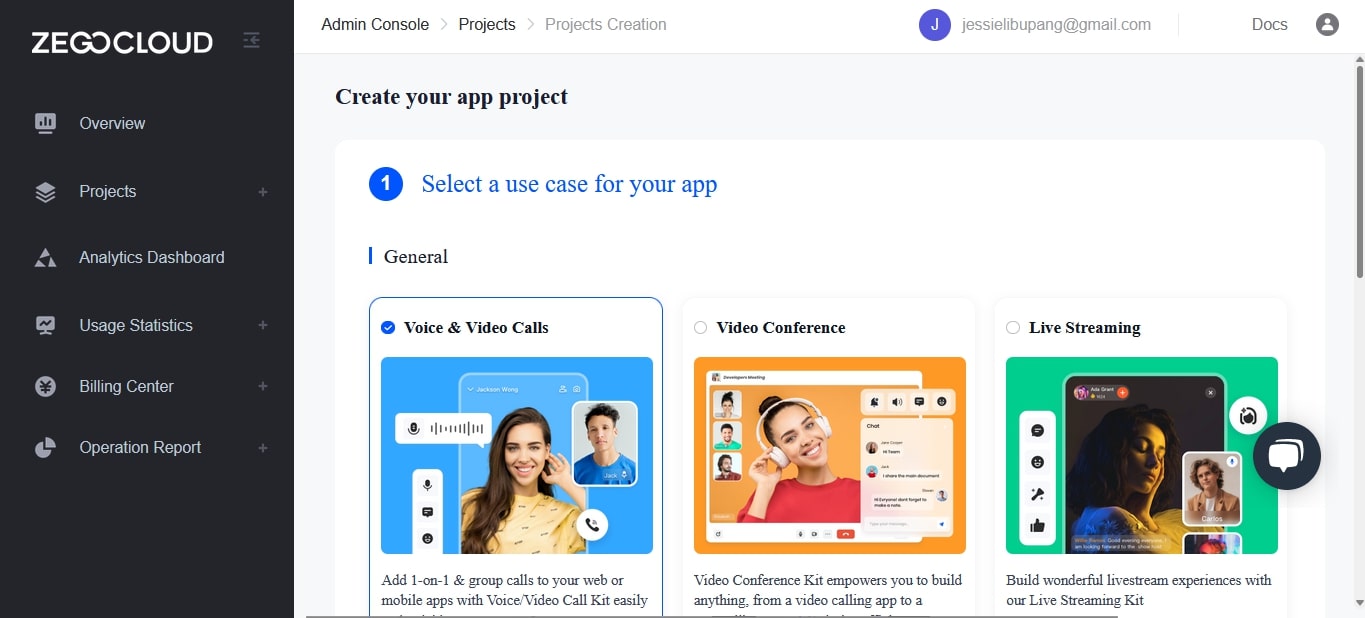
Task: Expand the Operation Report submenu
Action: coord(263,448)
